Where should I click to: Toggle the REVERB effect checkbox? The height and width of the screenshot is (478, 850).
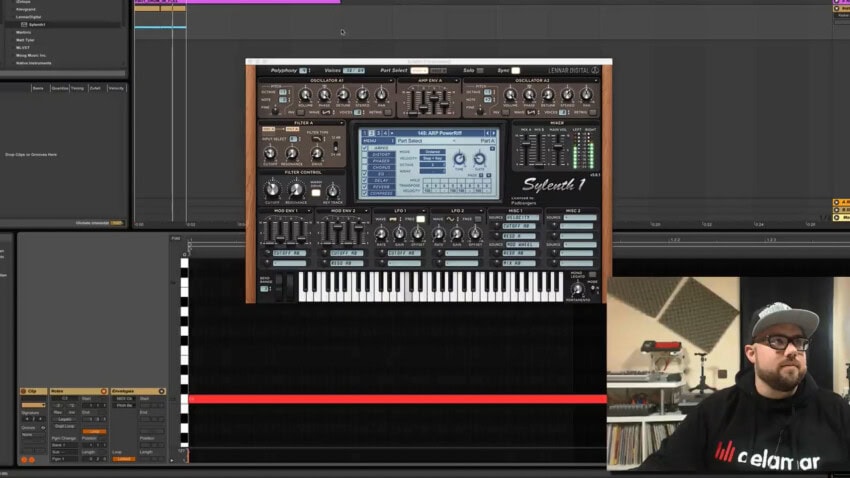[365, 187]
